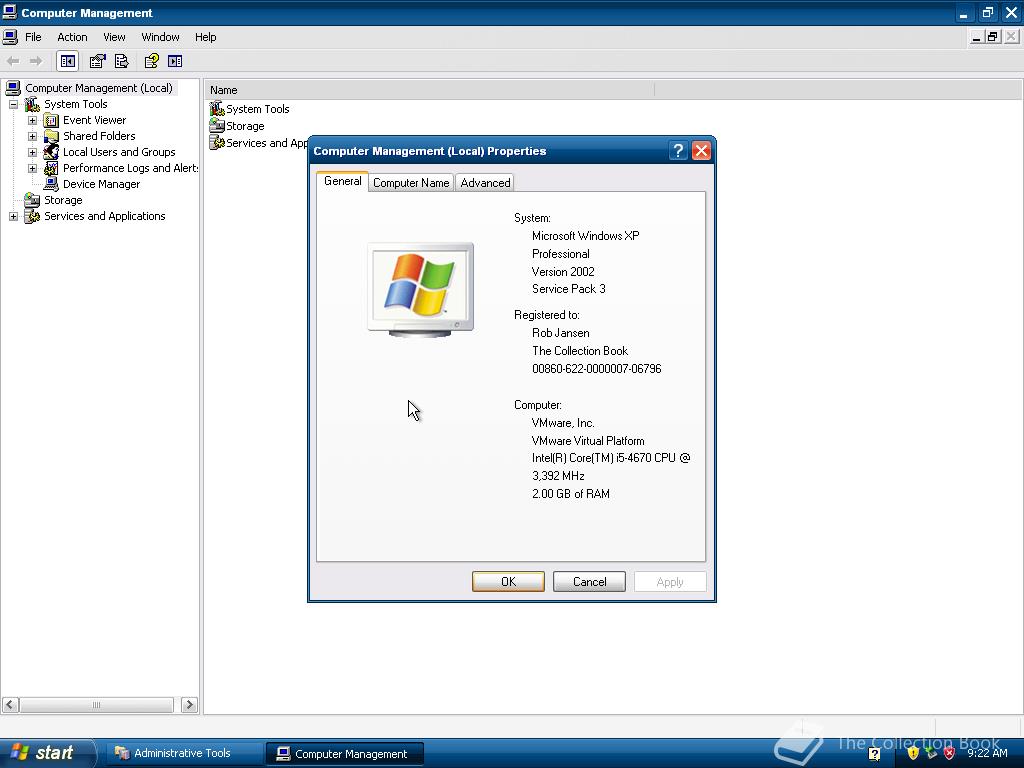Click the Performance Logs and Alerts tree icon
The width and height of the screenshot is (1024, 768).
click(x=51, y=168)
